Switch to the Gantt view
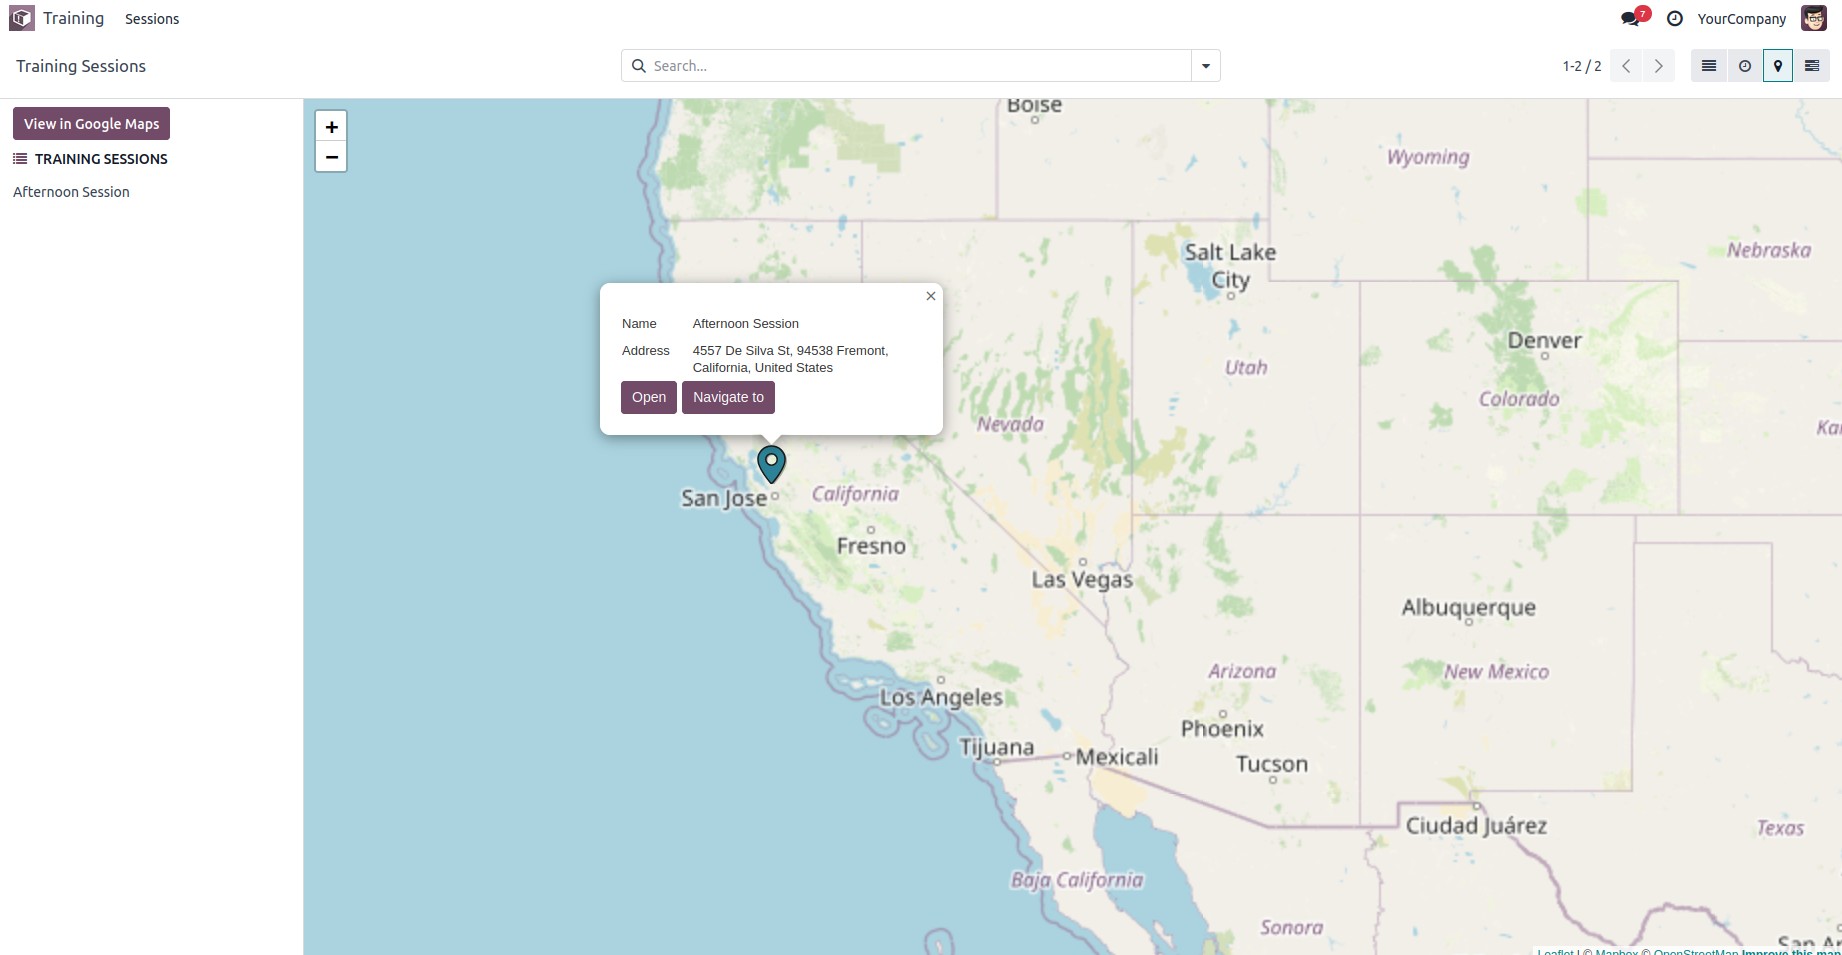This screenshot has width=1842, height=955. pyautogui.click(x=1812, y=66)
